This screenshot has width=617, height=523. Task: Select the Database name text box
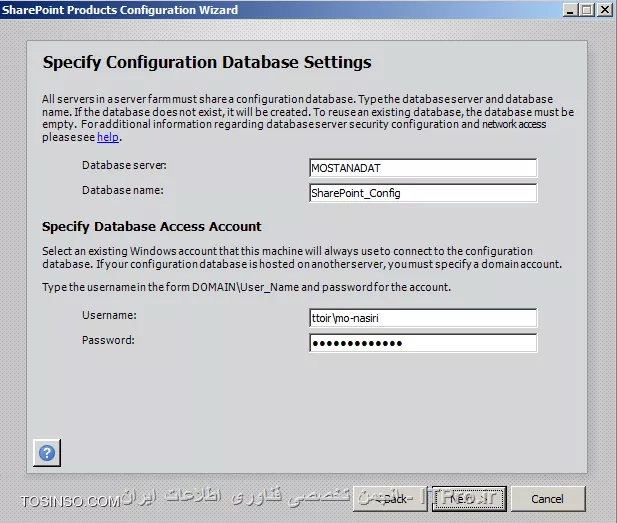point(423,193)
